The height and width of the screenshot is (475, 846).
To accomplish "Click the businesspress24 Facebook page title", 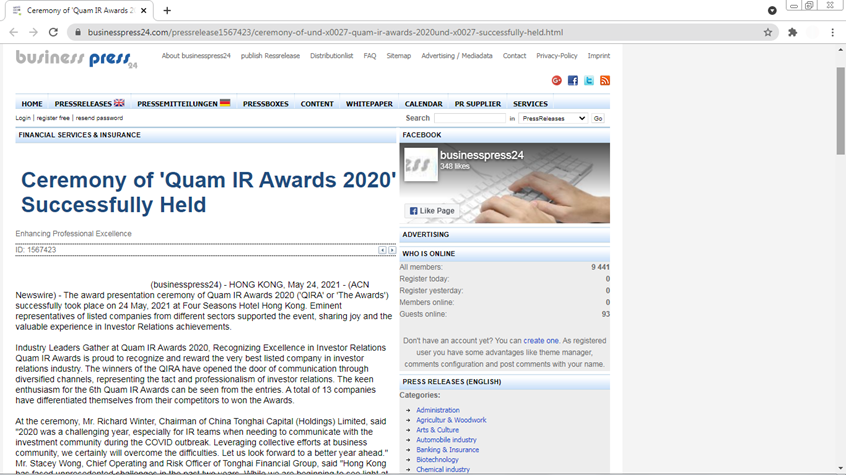I will click(482, 155).
